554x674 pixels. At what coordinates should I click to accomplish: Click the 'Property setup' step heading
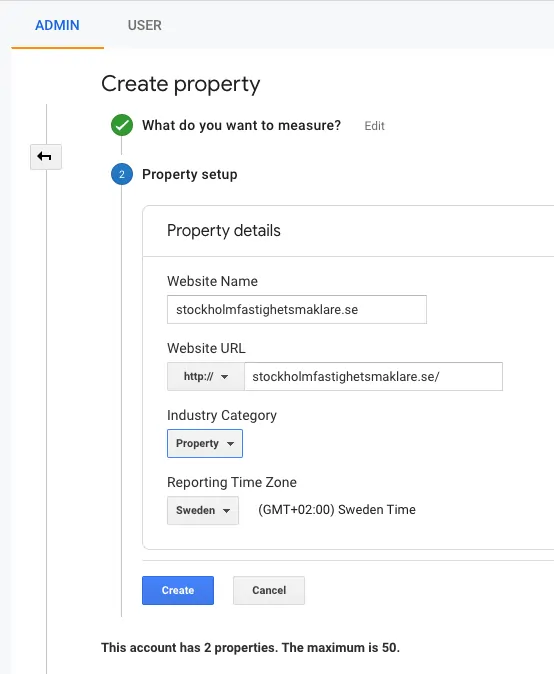pyautogui.click(x=190, y=175)
